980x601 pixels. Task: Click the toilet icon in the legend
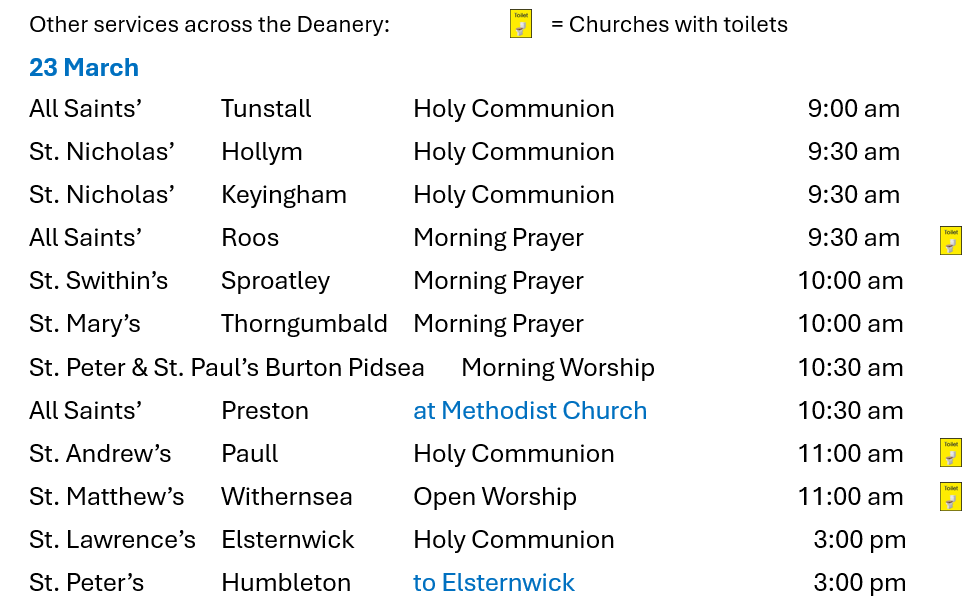[x=521, y=24]
